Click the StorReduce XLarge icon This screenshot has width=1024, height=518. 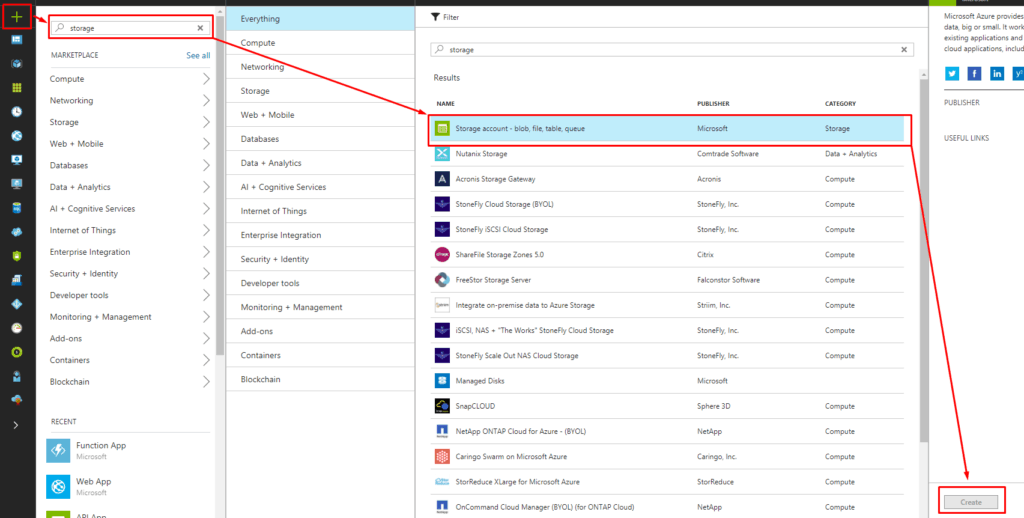pos(442,481)
